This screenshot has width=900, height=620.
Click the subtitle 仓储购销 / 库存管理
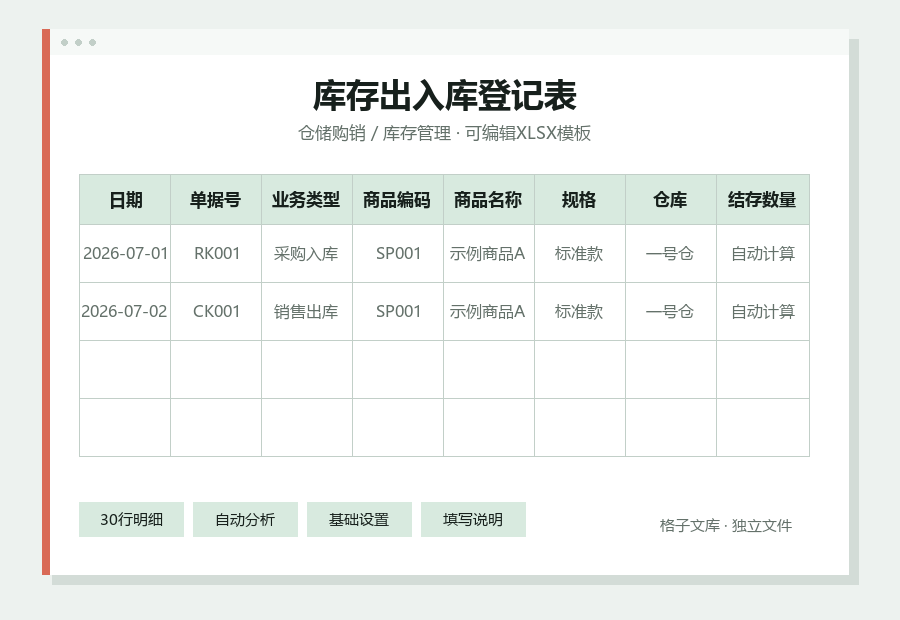click(x=374, y=133)
